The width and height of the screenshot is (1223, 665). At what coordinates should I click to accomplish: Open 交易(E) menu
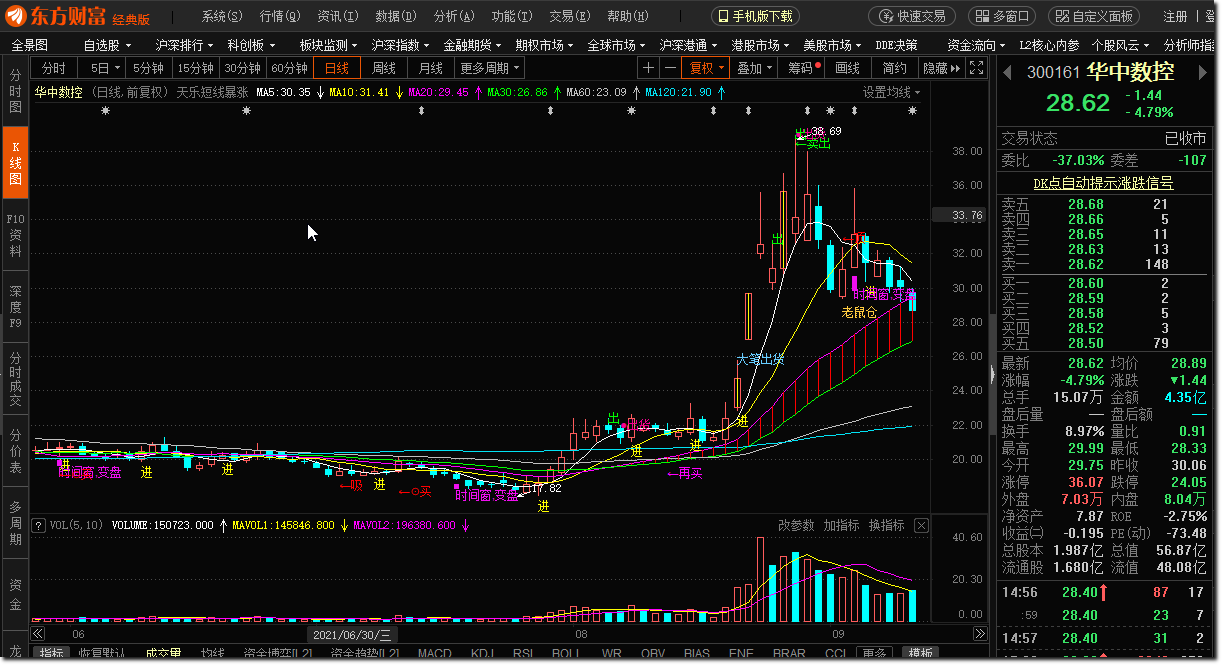pos(570,16)
